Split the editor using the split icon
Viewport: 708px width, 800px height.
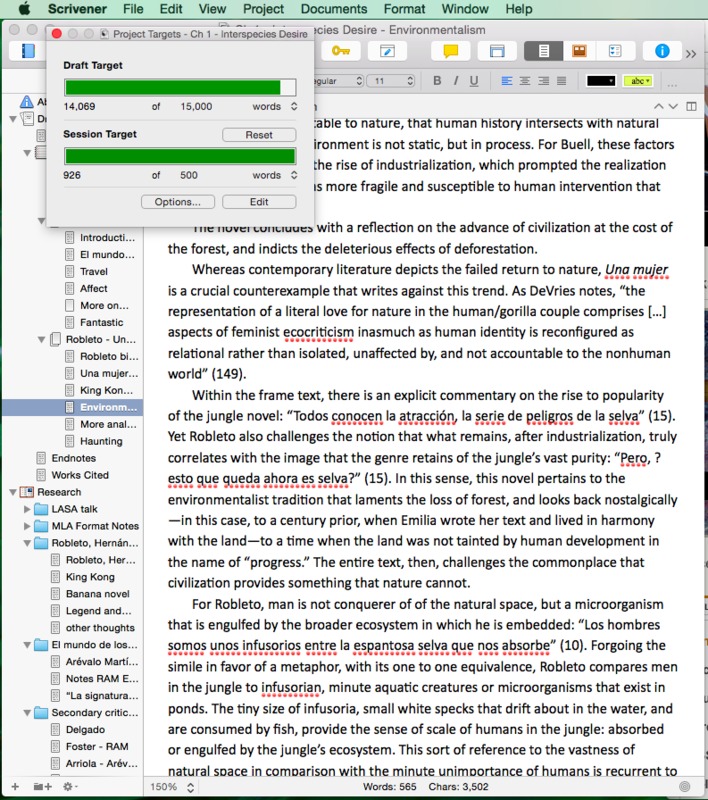click(x=691, y=106)
